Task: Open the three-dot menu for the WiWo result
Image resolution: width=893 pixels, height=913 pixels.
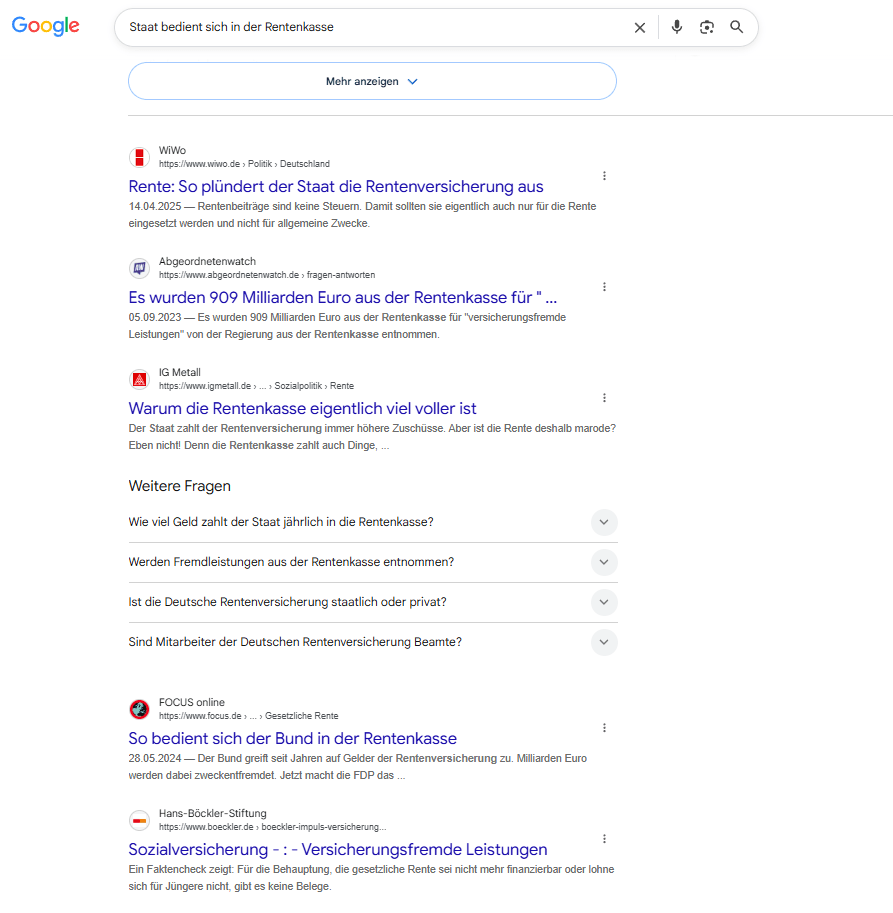Action: pos(604,176)
